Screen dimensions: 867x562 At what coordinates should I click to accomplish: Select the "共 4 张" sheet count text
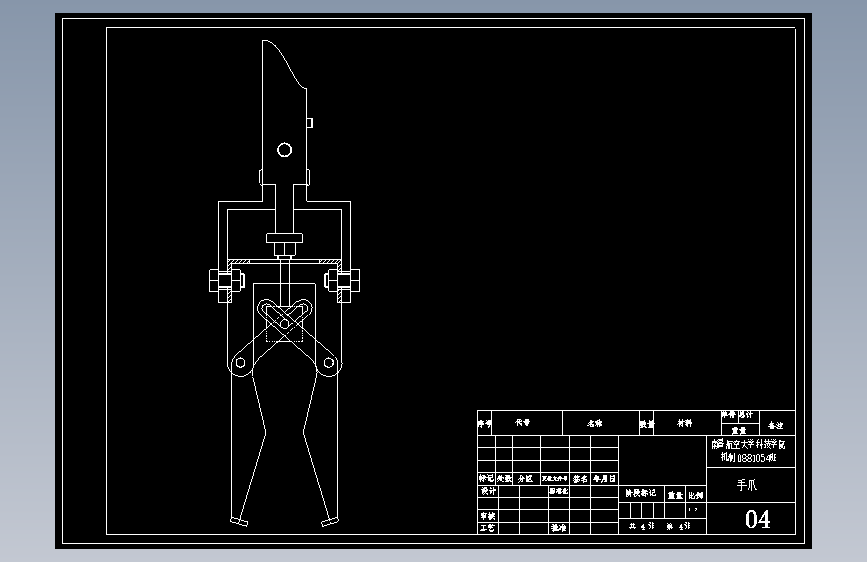point(641,527)
